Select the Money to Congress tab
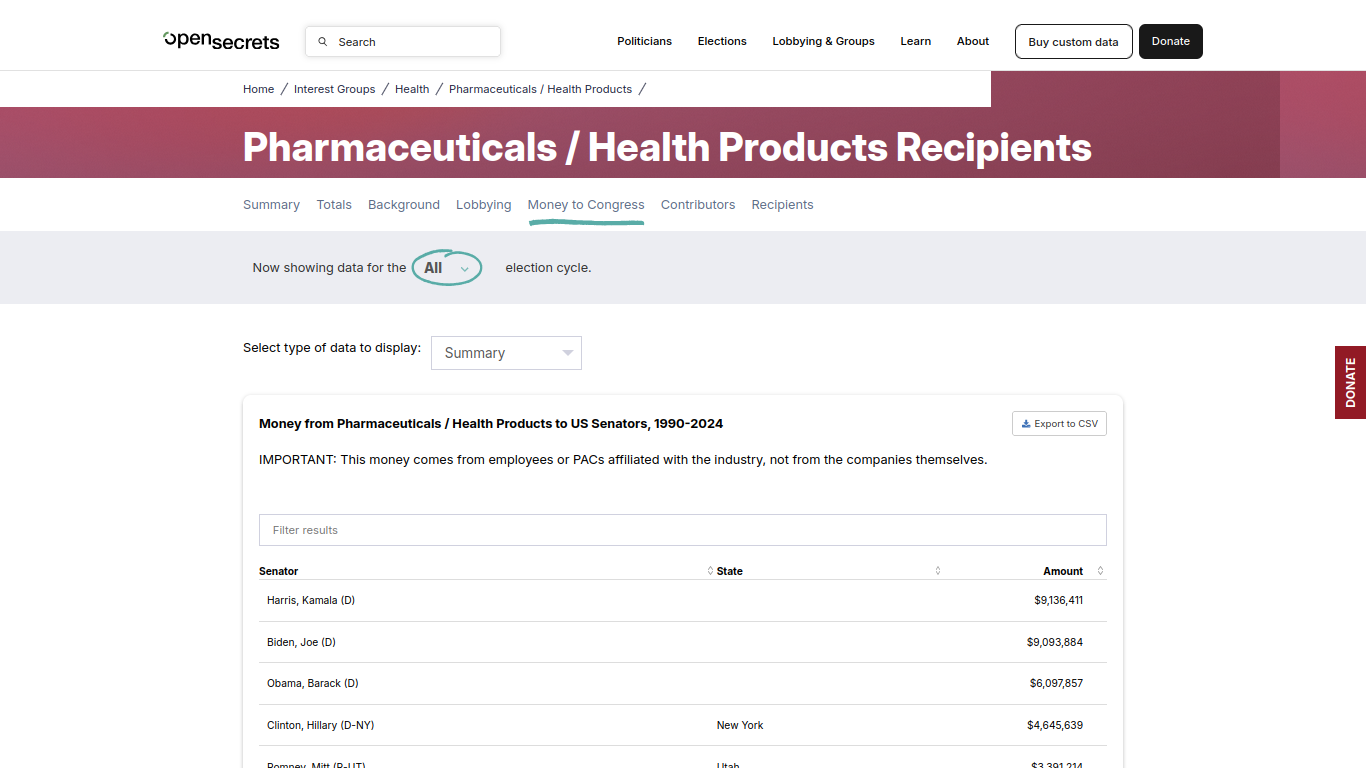Screen dimensions: 1366x768 click(x=586, y=204)
